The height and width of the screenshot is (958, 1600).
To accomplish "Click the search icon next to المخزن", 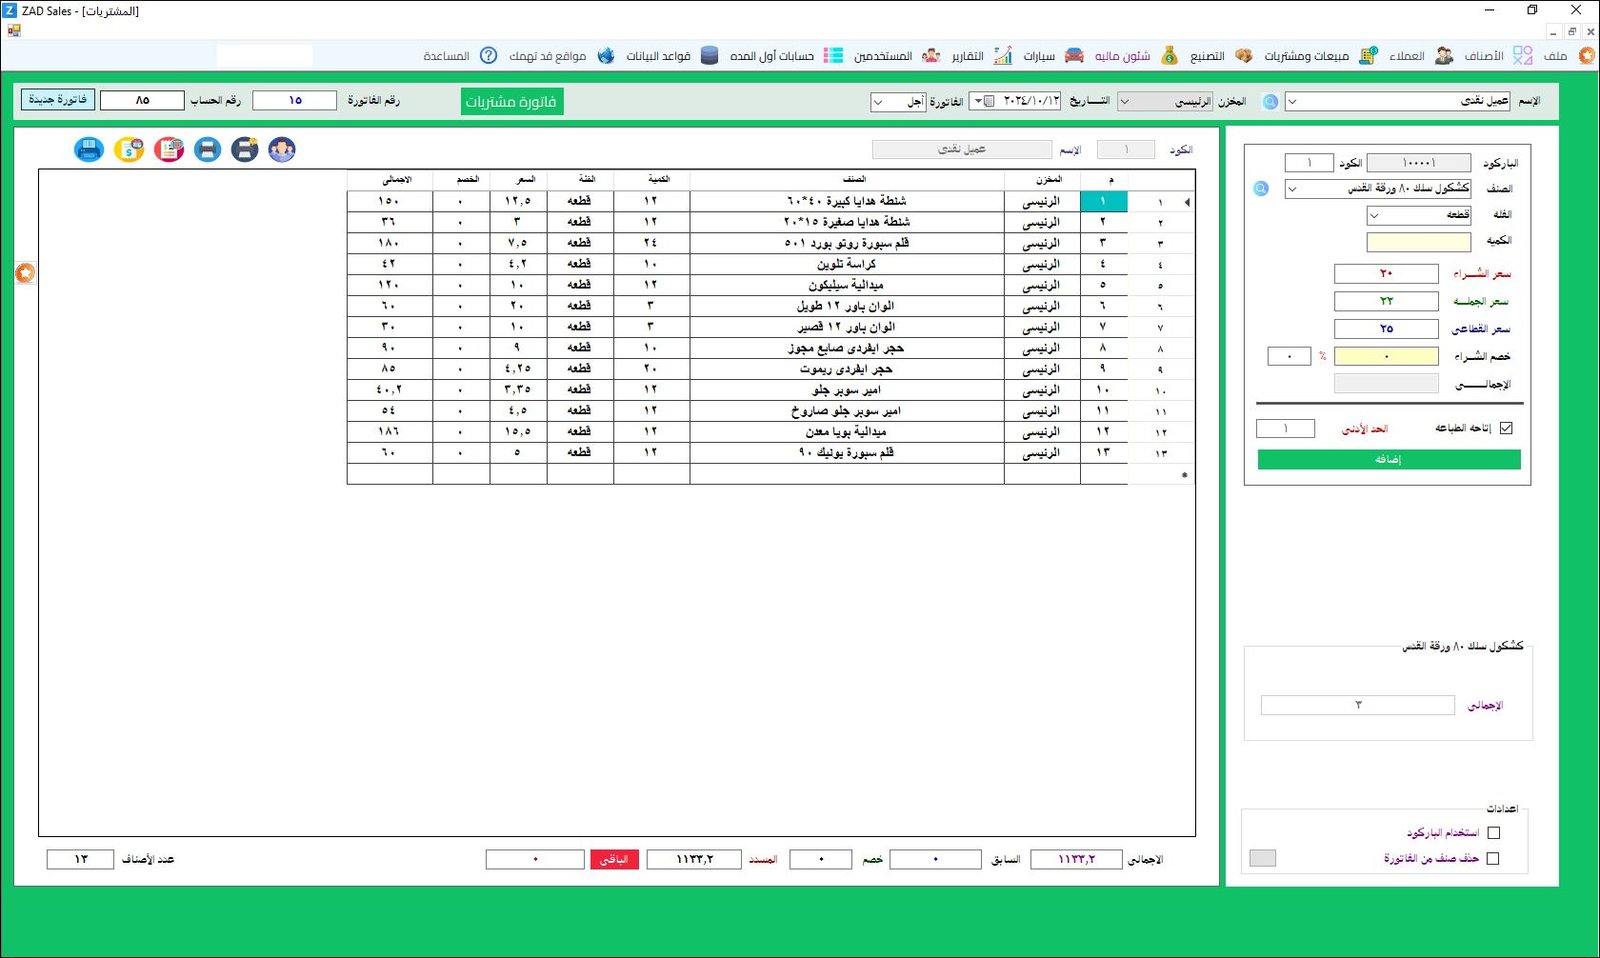I will [x=1270, y=102].
